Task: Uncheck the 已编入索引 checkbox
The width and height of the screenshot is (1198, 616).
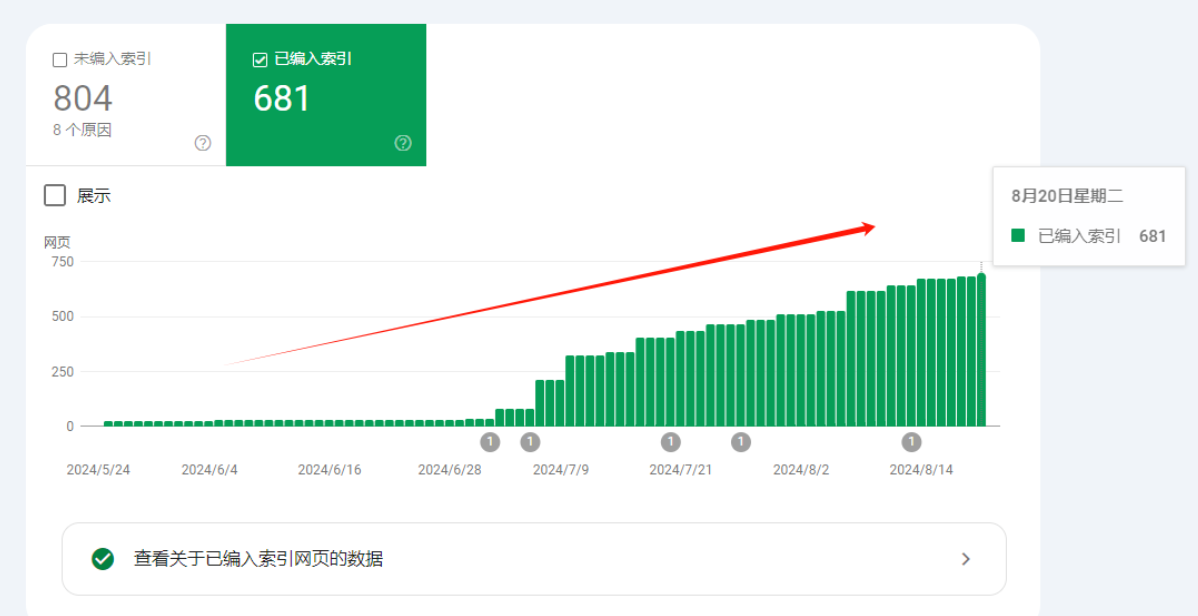Action: click(x=260, y=60)
